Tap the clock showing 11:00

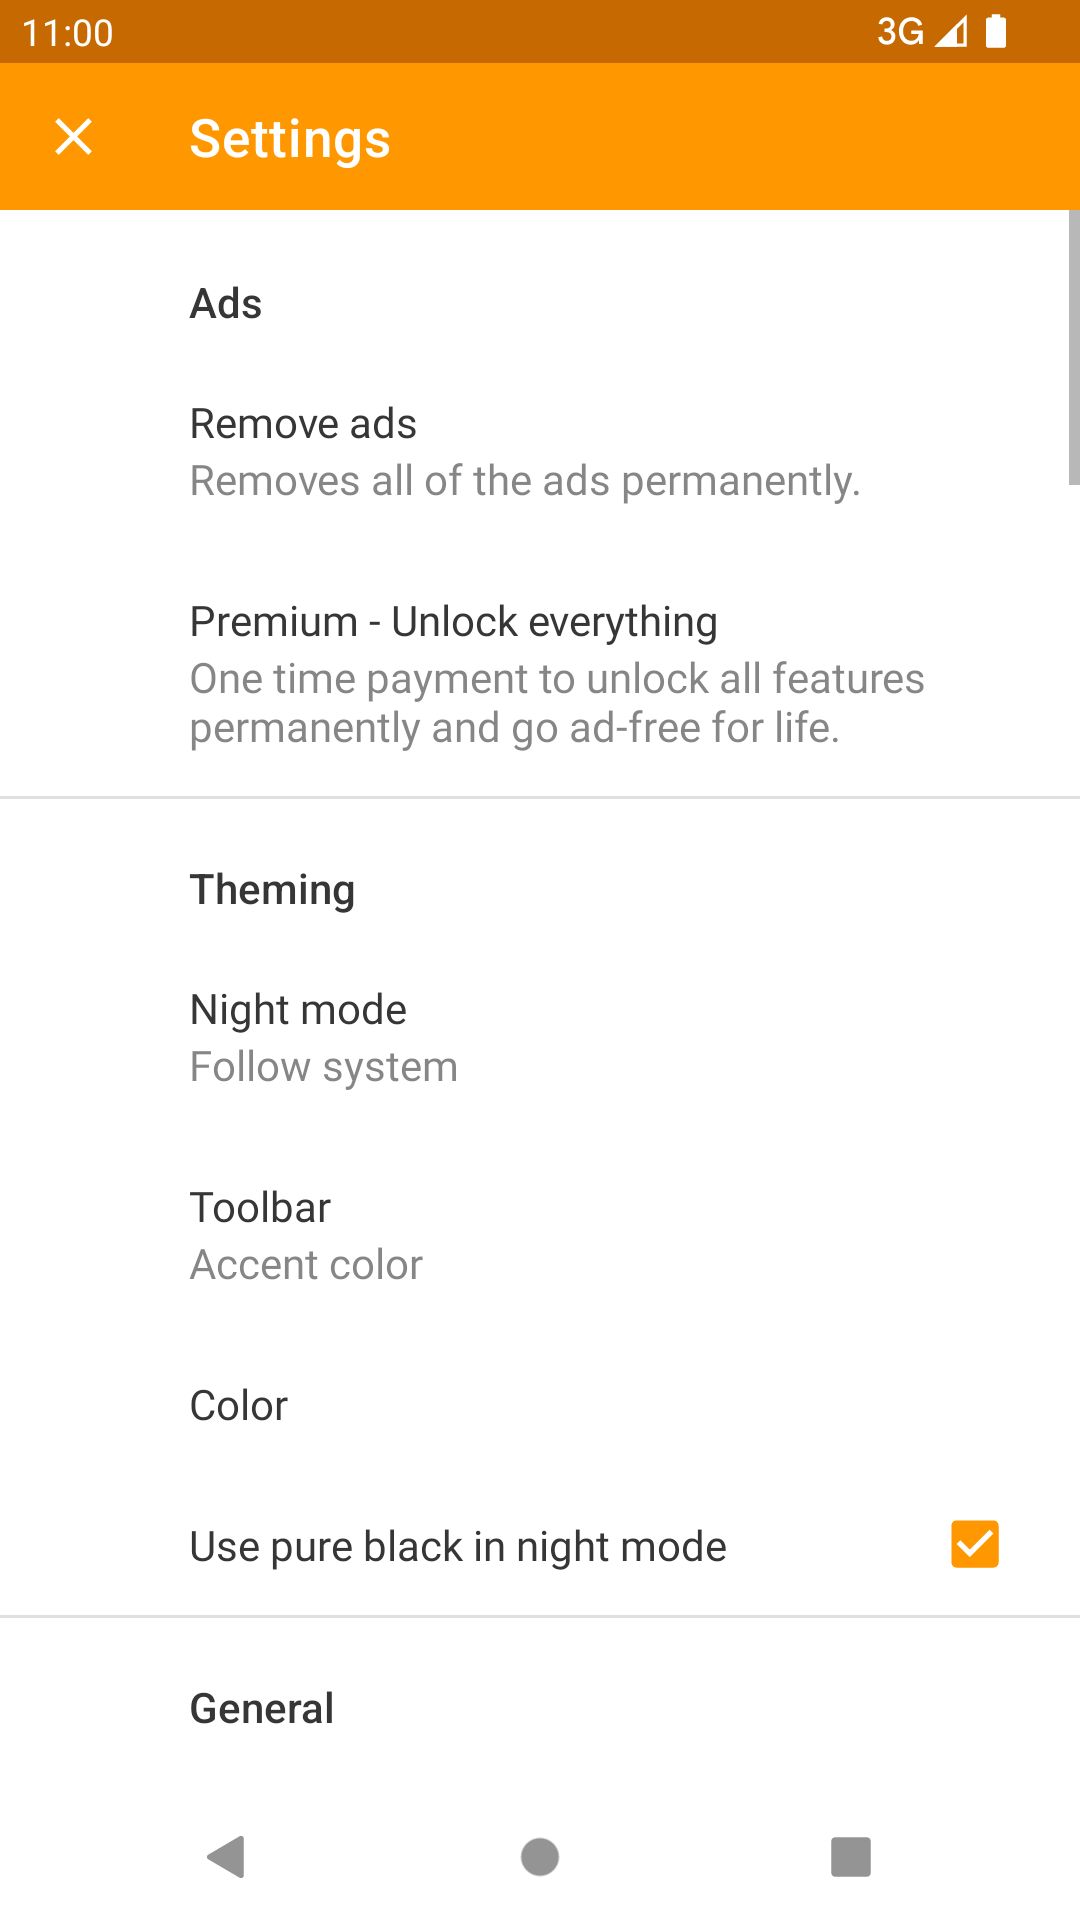[x=67, y=33]
